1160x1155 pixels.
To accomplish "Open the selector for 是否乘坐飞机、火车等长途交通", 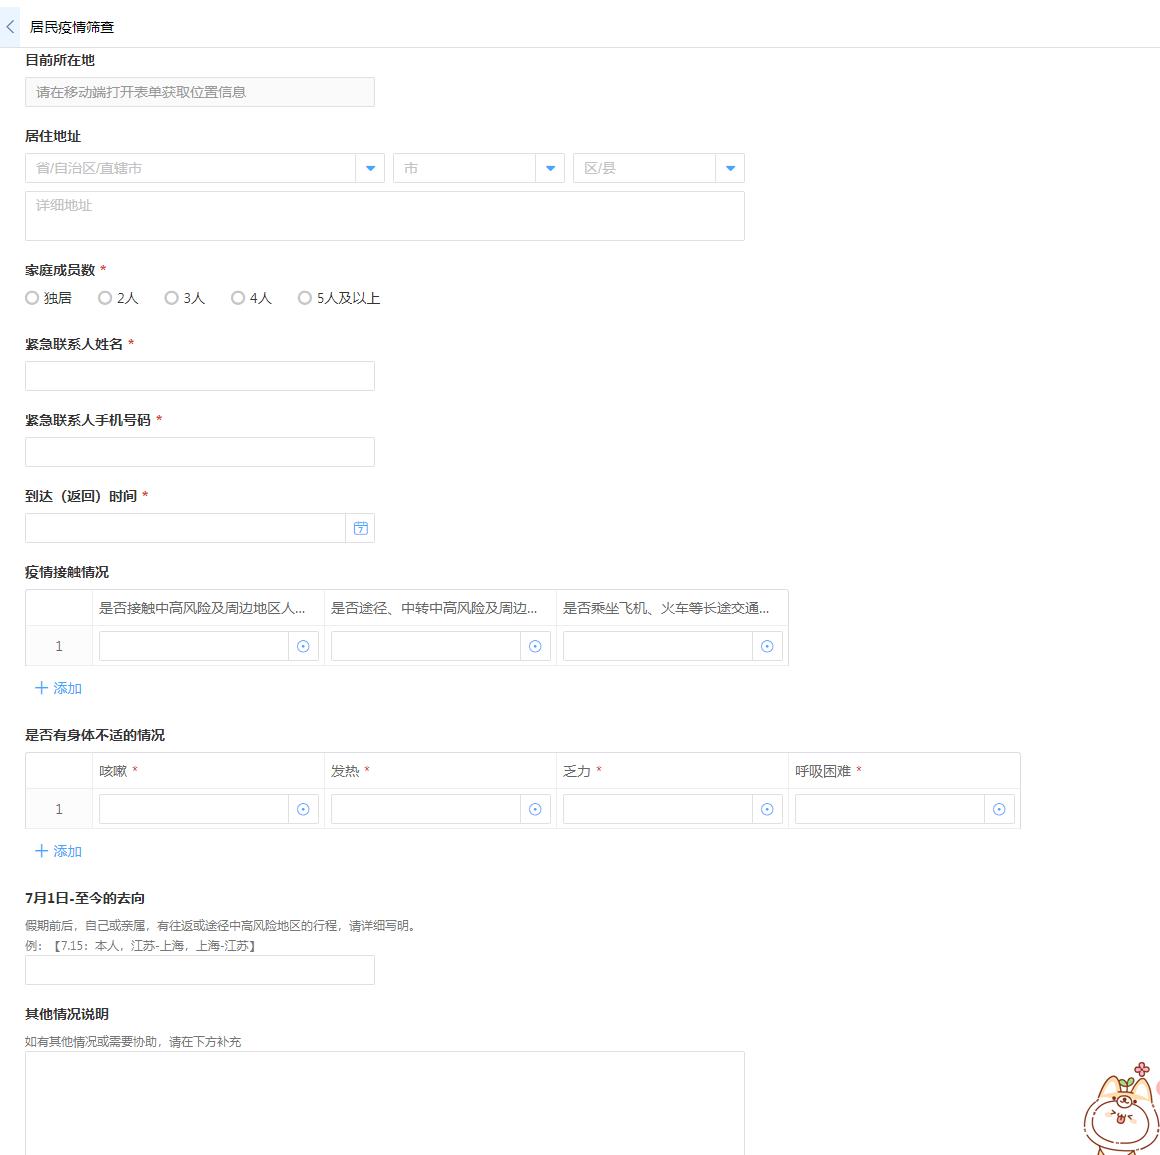I will coord(767,646).
